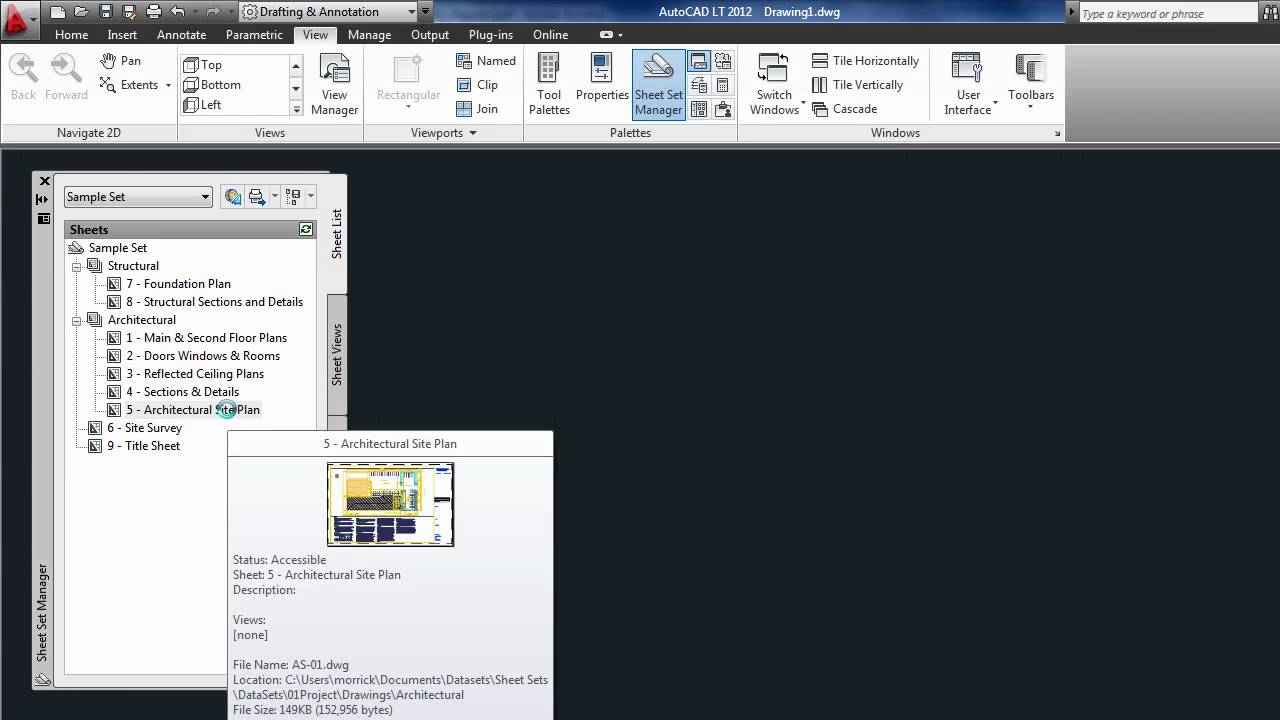The height and width of the screenshot is (720, 1280).
Task: Click the Redo arrow icon
Action: 213,12
